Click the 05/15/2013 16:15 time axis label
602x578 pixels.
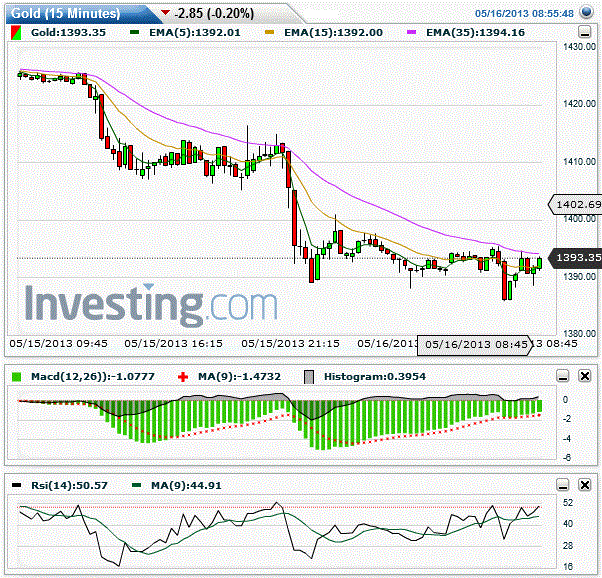(x=174, y=343)
